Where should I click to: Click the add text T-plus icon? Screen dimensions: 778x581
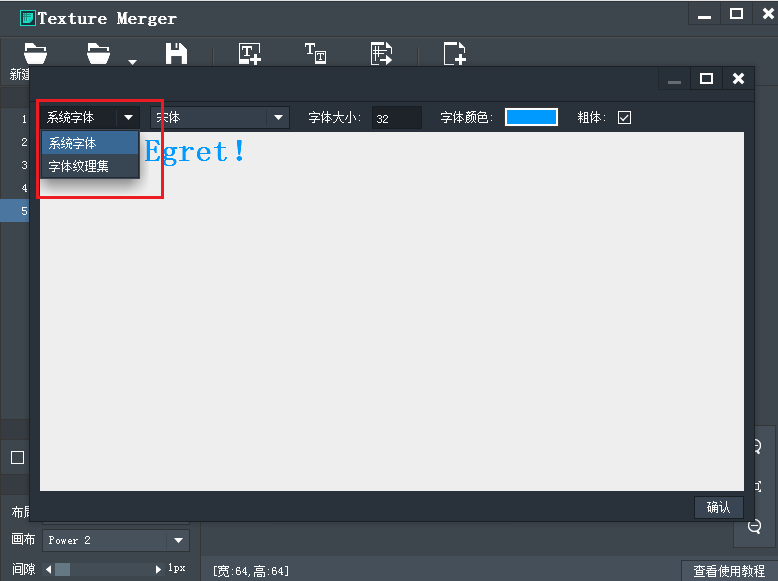[250, 54]
